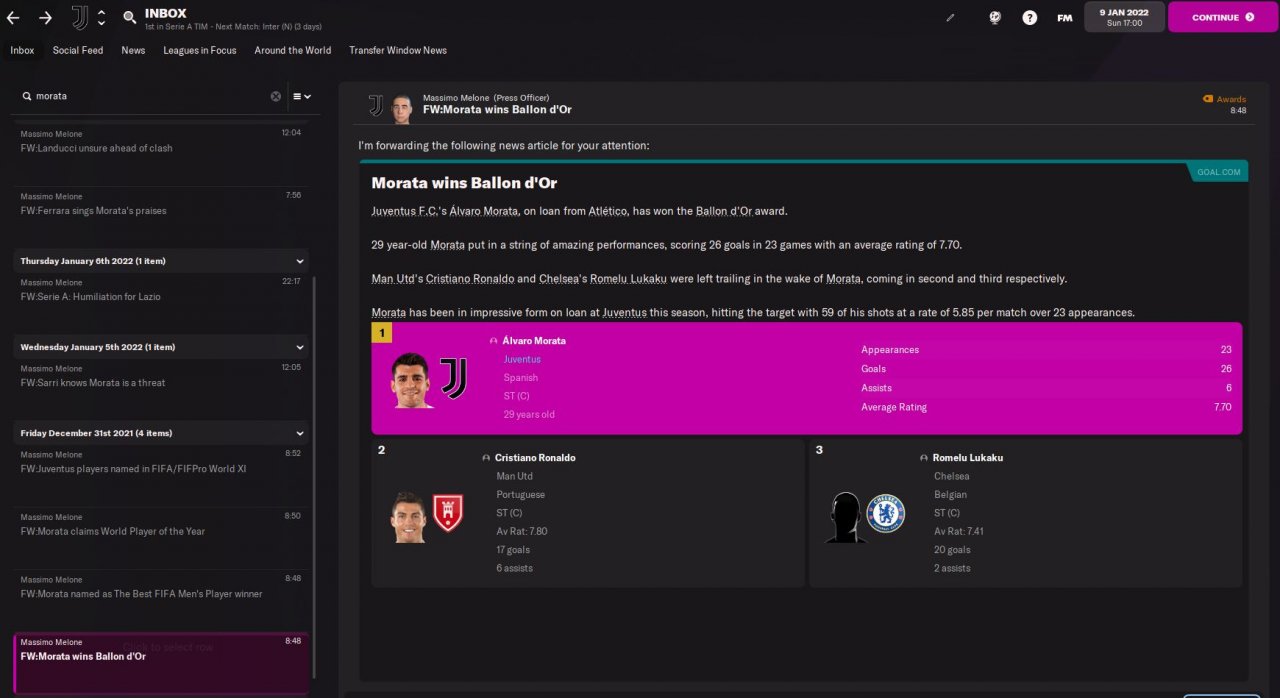Open the help question mark icon
This screenshot has width=1280, height=698.
tap(1030, 17)
